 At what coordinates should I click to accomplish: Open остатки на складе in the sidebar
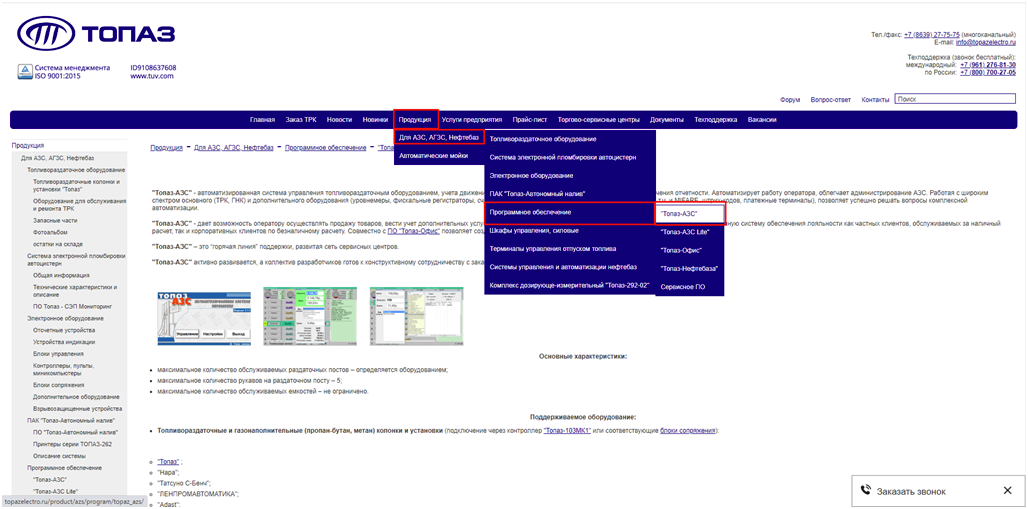click(58, 244)
